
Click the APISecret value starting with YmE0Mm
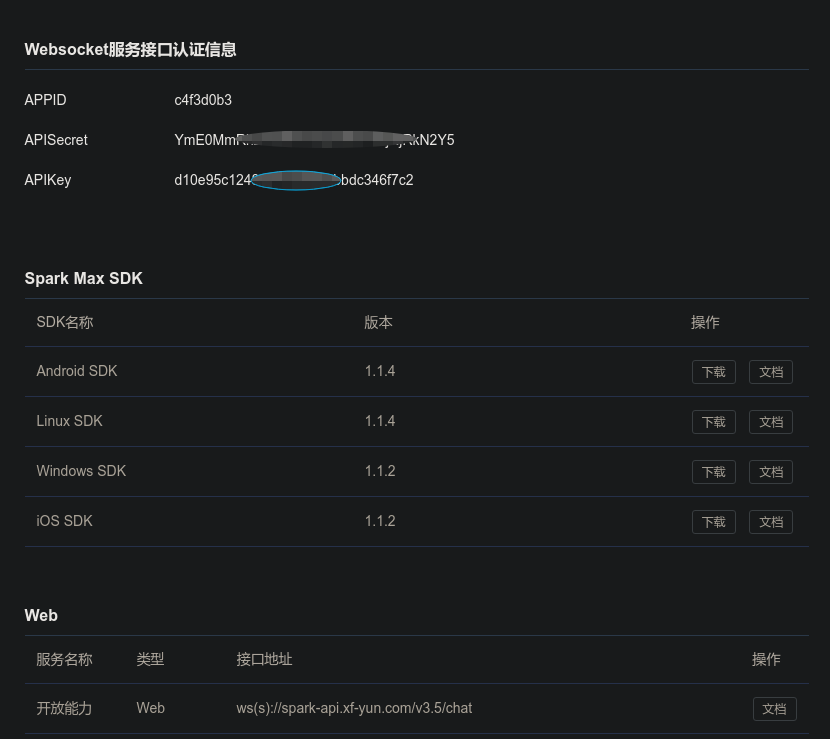click(314, 140)
